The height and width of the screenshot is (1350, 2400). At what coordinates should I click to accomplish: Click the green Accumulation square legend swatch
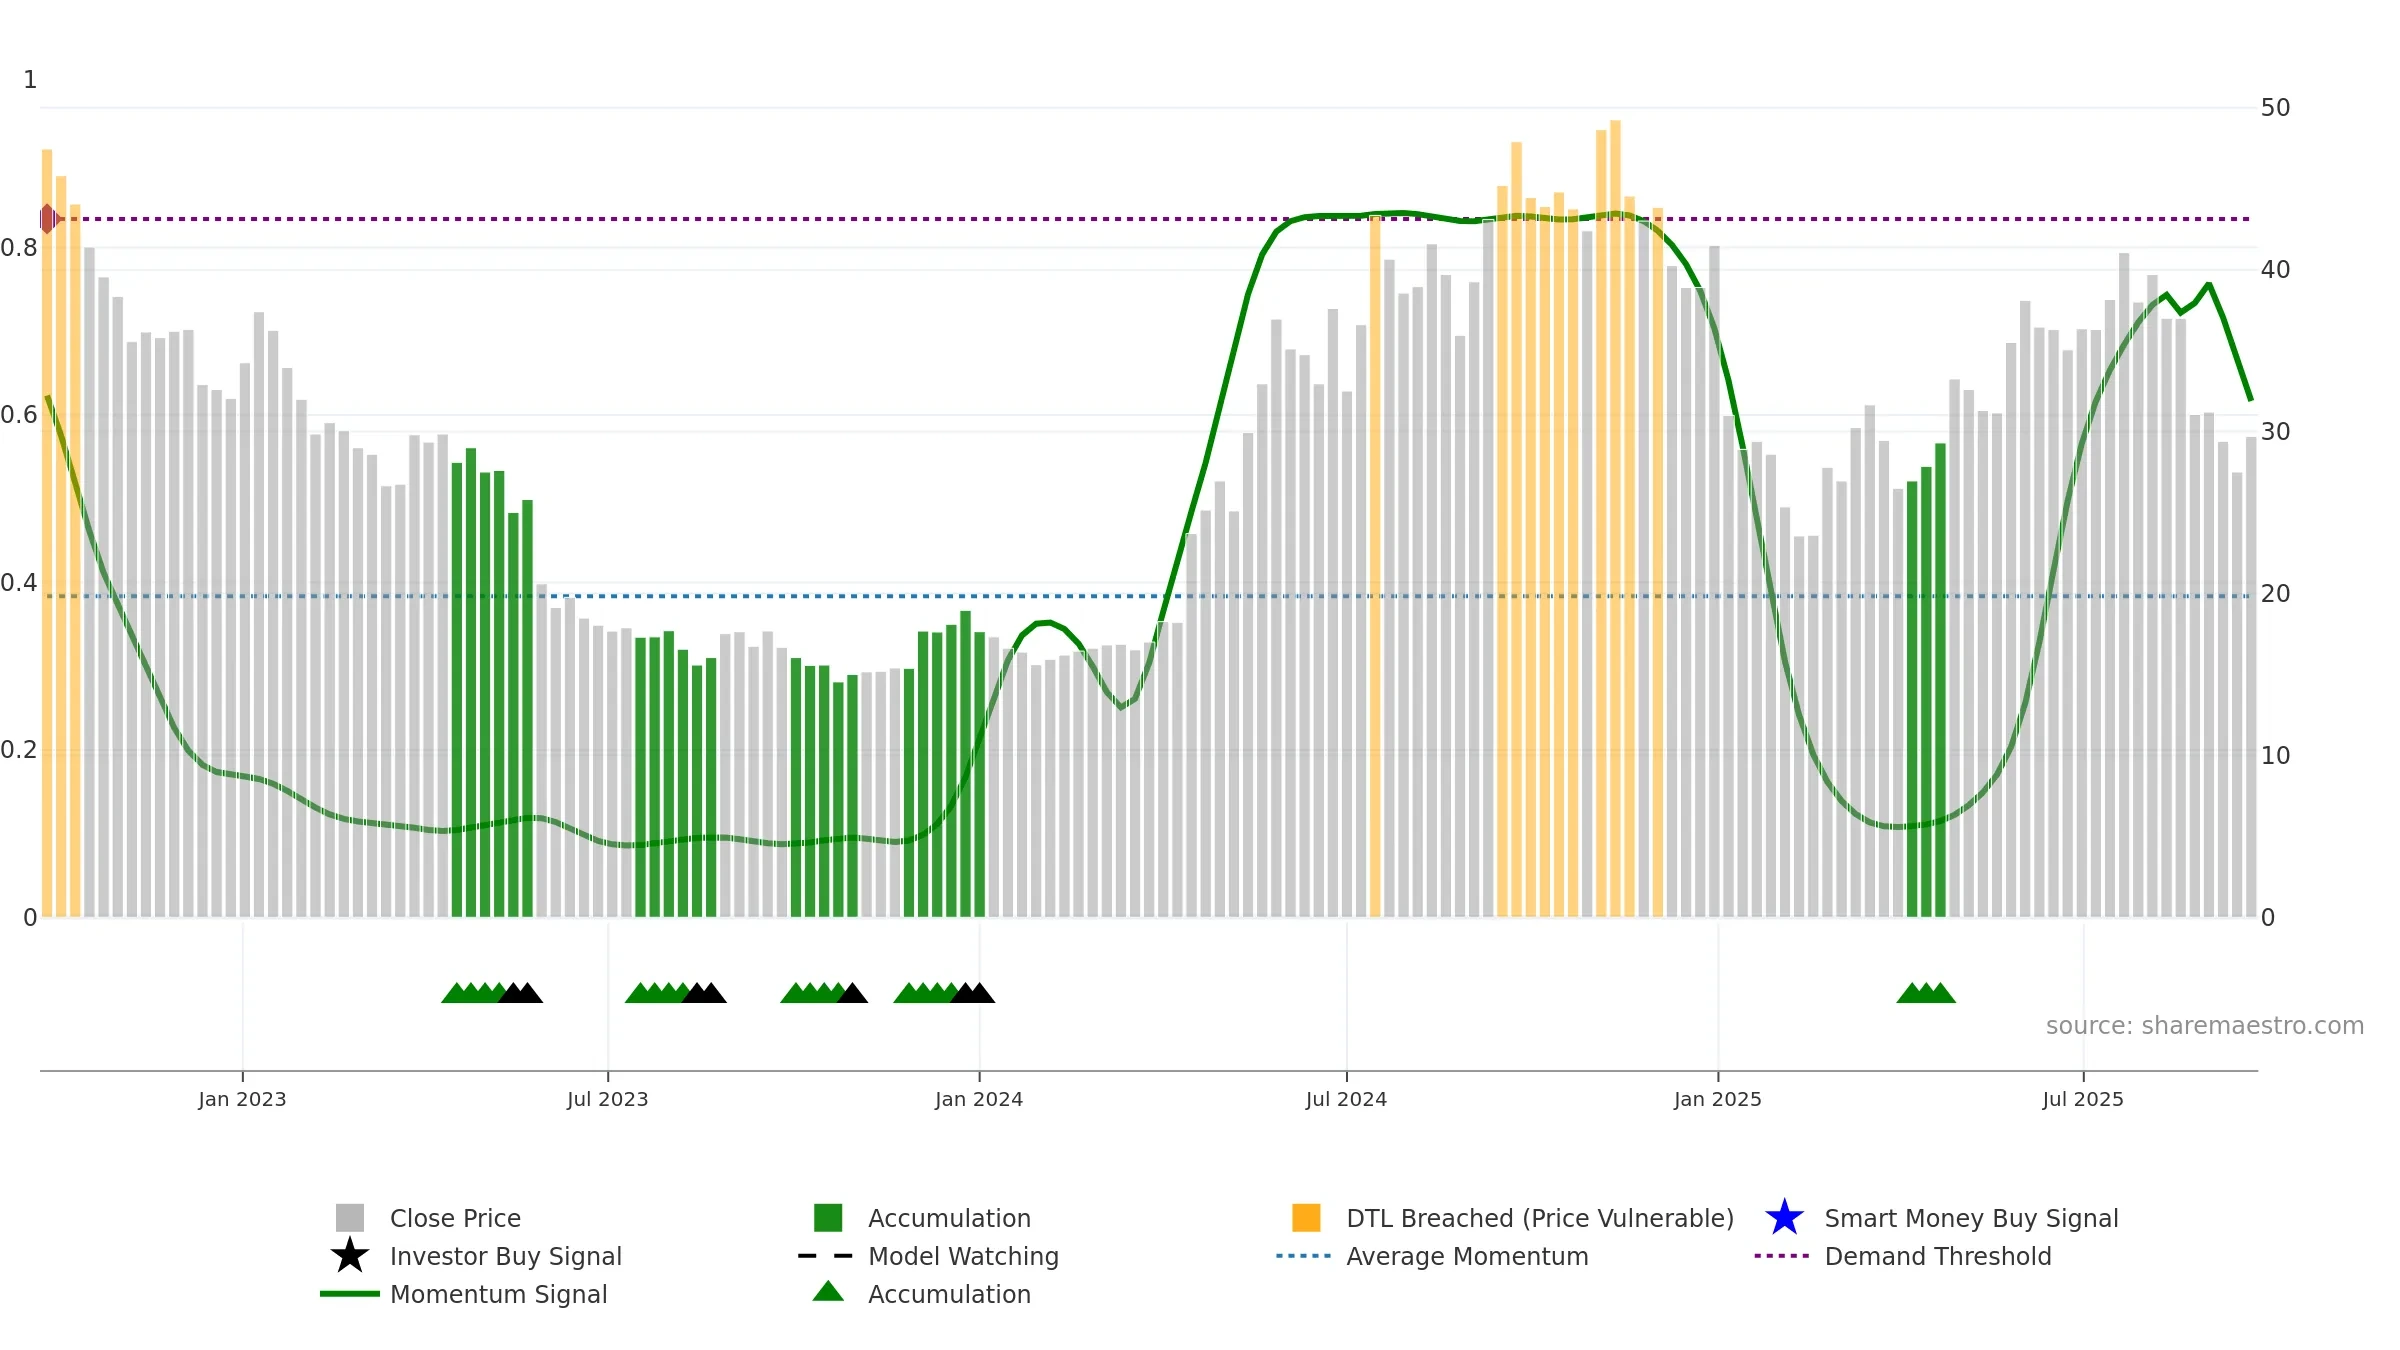[828, 1218]
